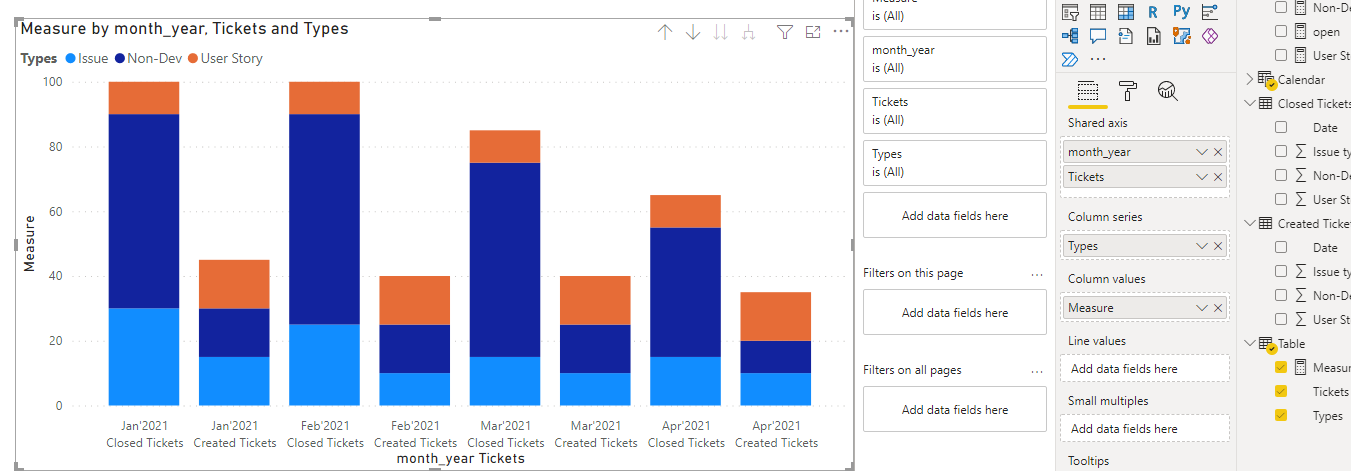The height and width of the screenshot is (471, 1351).
Task: Select the Paginated report visual
Action: 1153,37
